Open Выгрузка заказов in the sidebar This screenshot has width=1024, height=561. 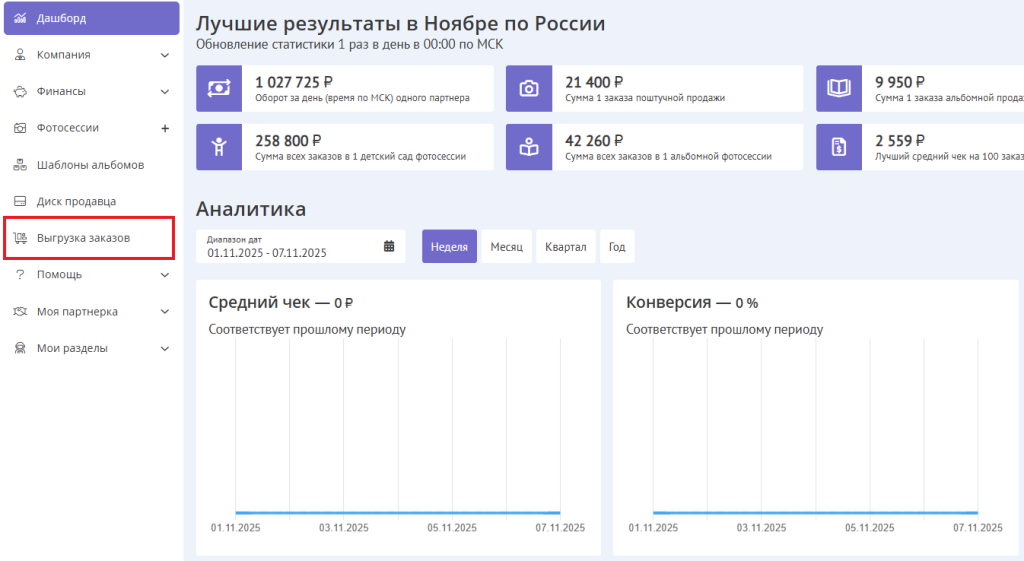tap(83, 238)
